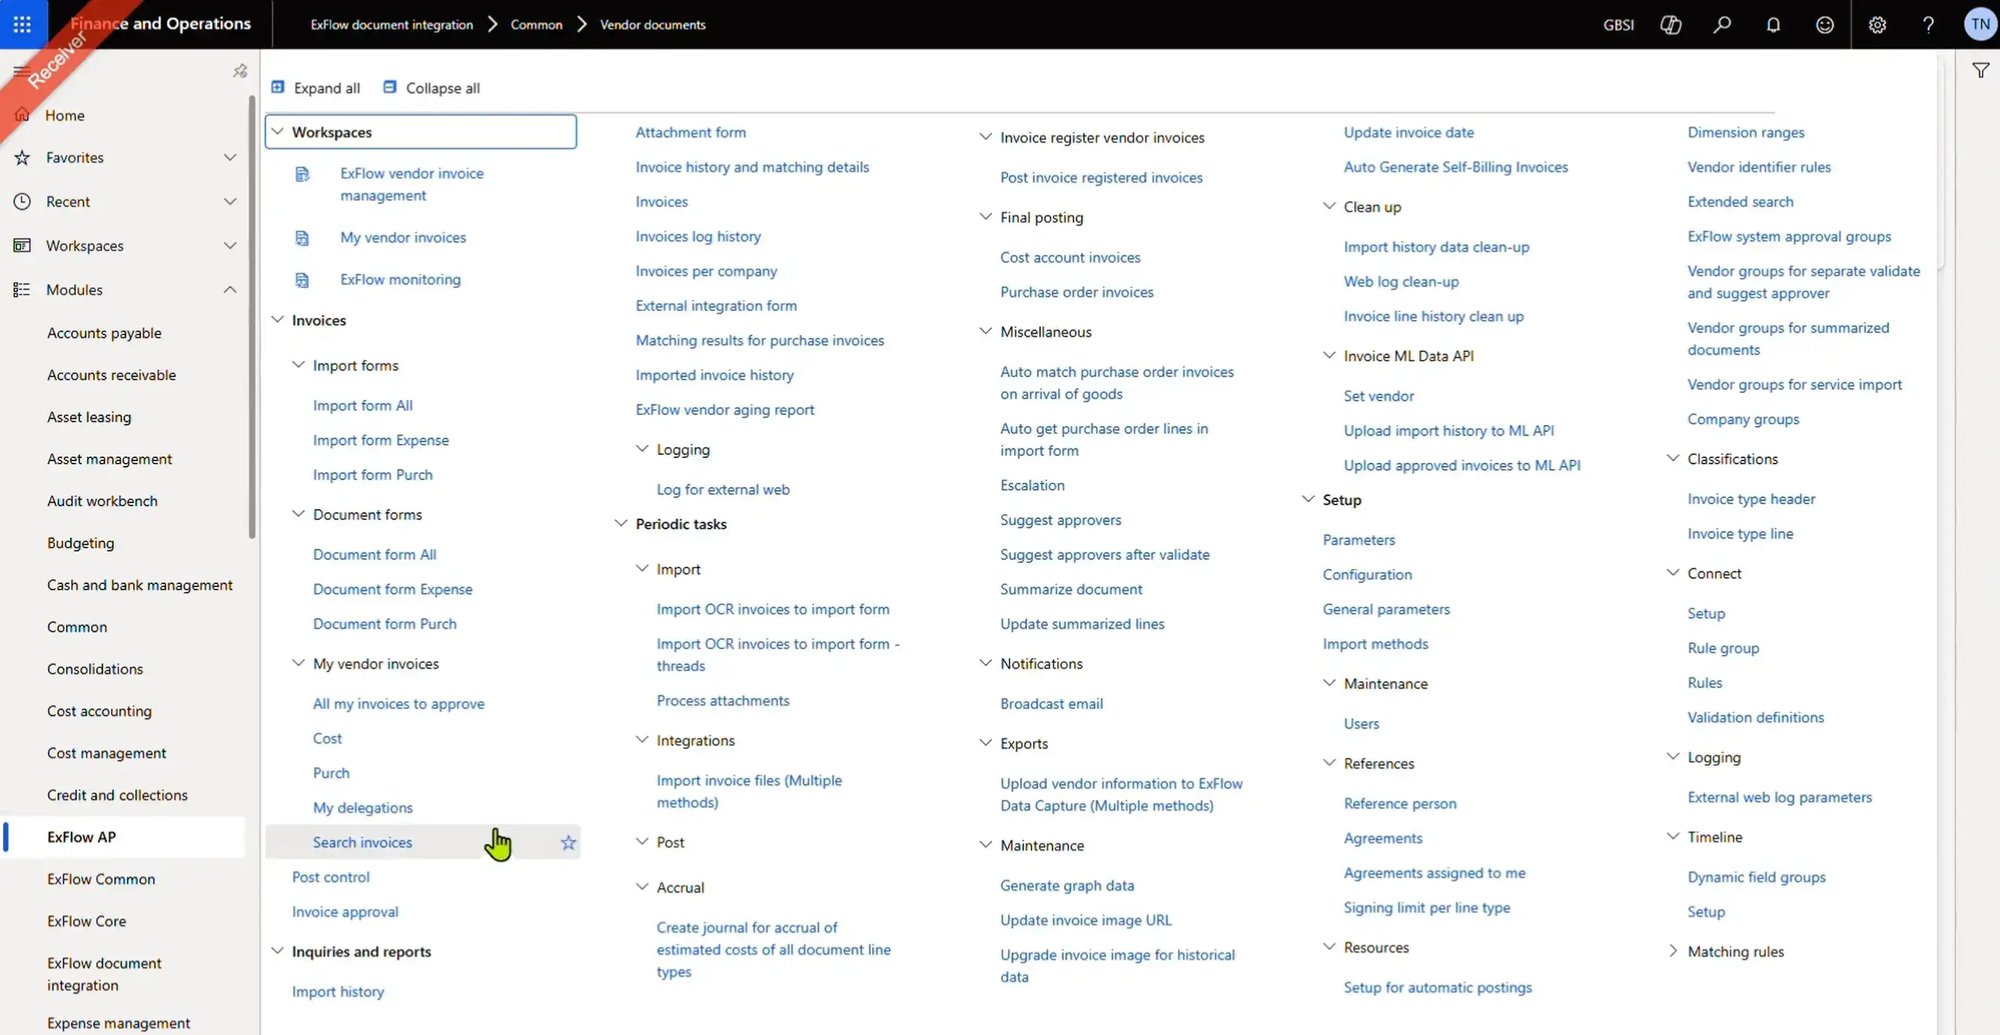Screen dimensions: 2000x1035
Task: Open the notifications bell
Action: 1773,24
